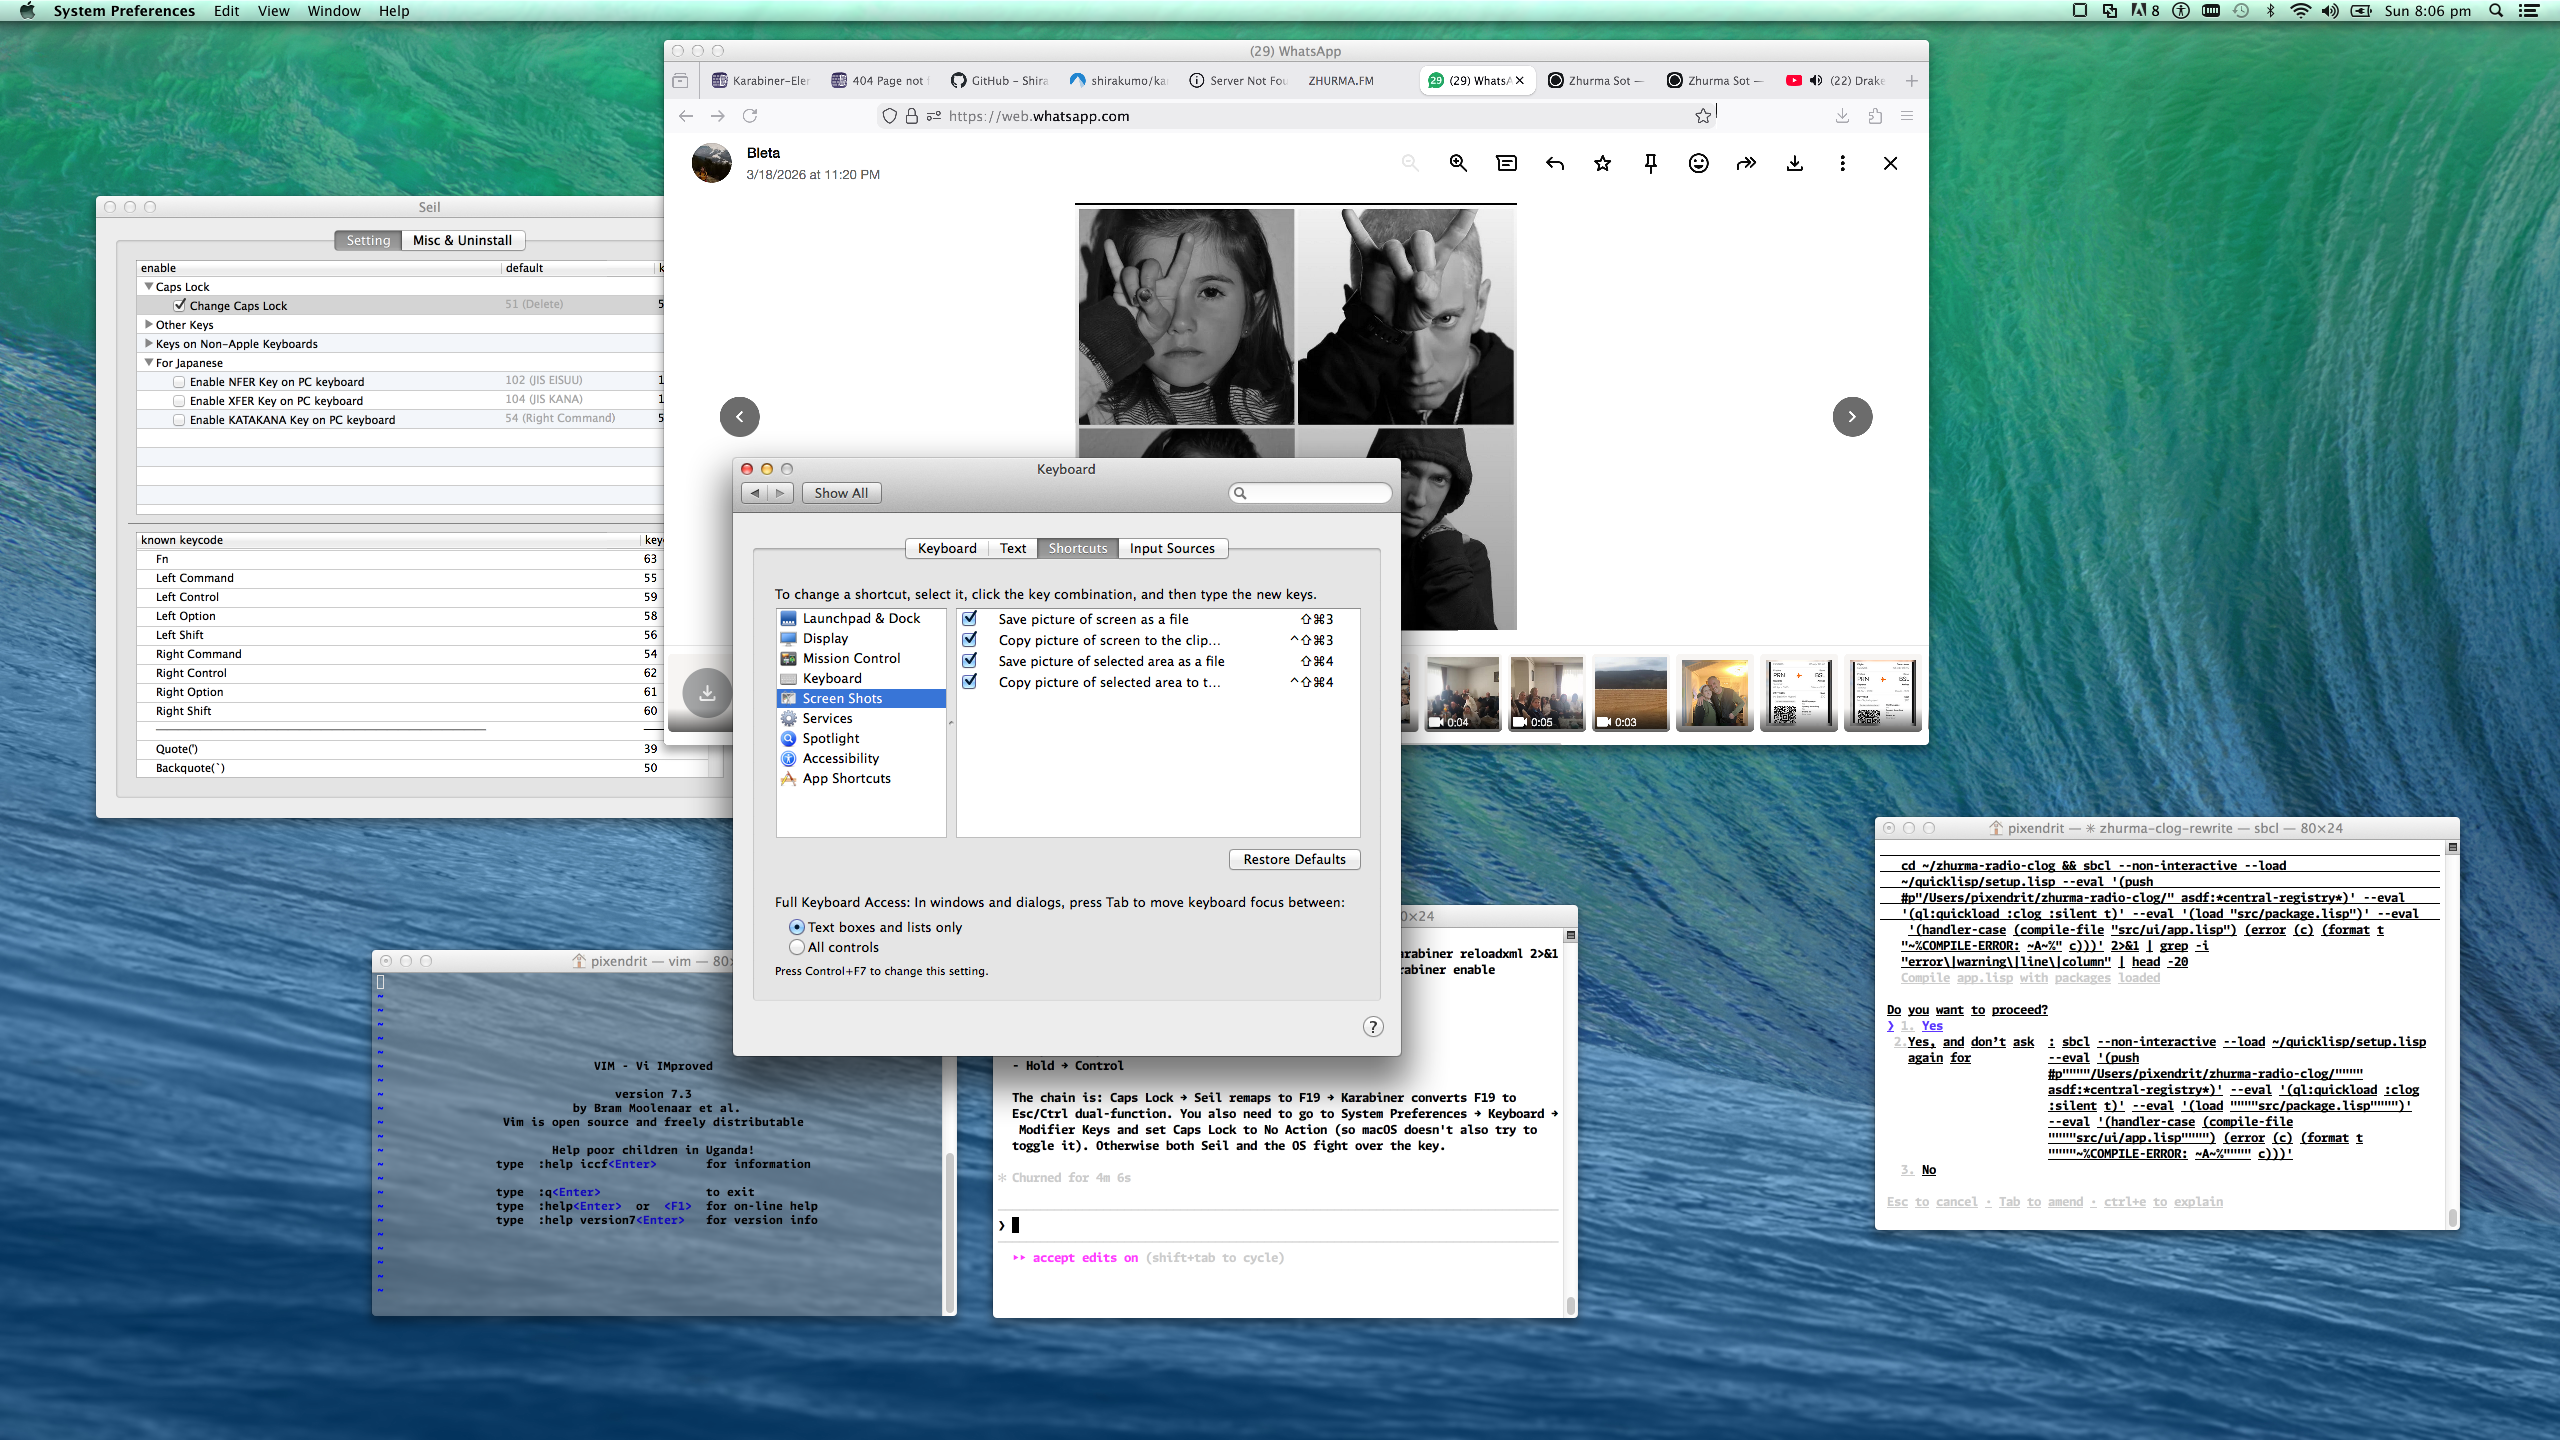Click the Restore Defaults button
The image size is (2560, 1440).
tap(1294, 859)
